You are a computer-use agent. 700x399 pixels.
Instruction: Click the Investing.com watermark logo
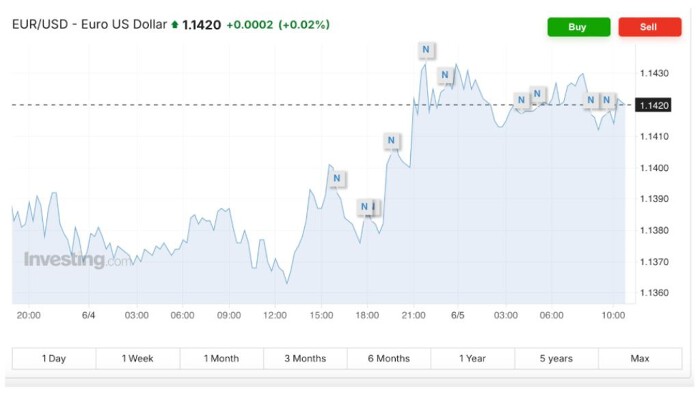pyautogui.click(x=78, y=260)
